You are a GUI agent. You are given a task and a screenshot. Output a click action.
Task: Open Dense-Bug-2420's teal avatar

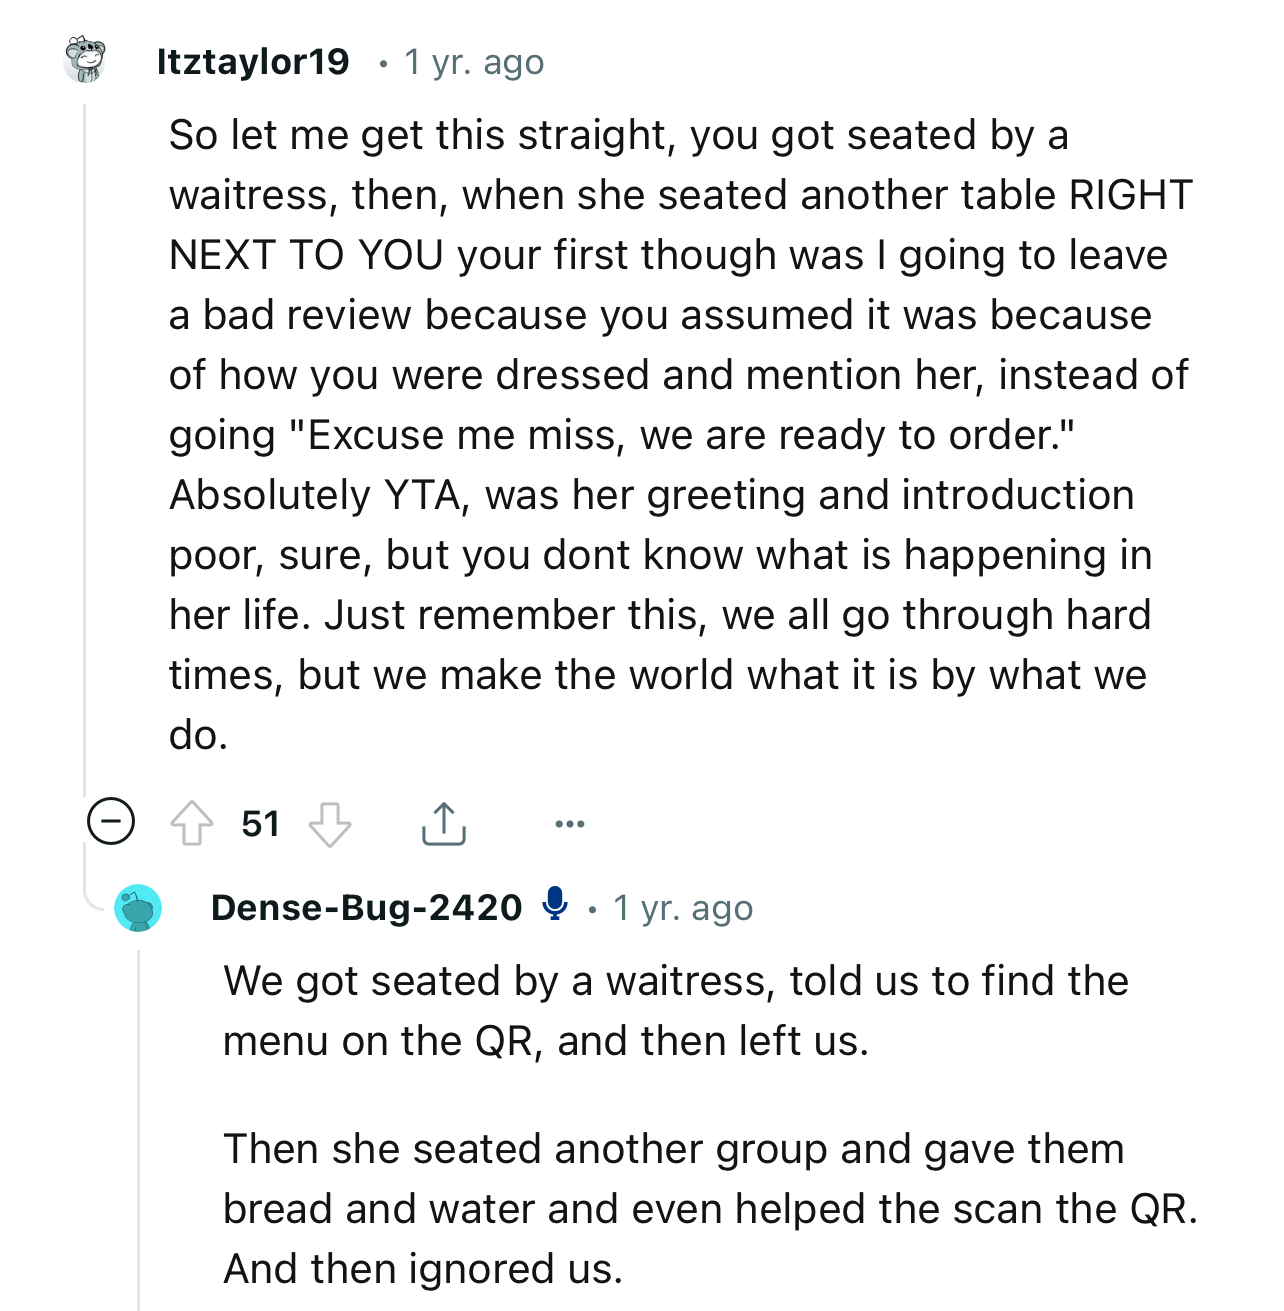coord(138,908)
